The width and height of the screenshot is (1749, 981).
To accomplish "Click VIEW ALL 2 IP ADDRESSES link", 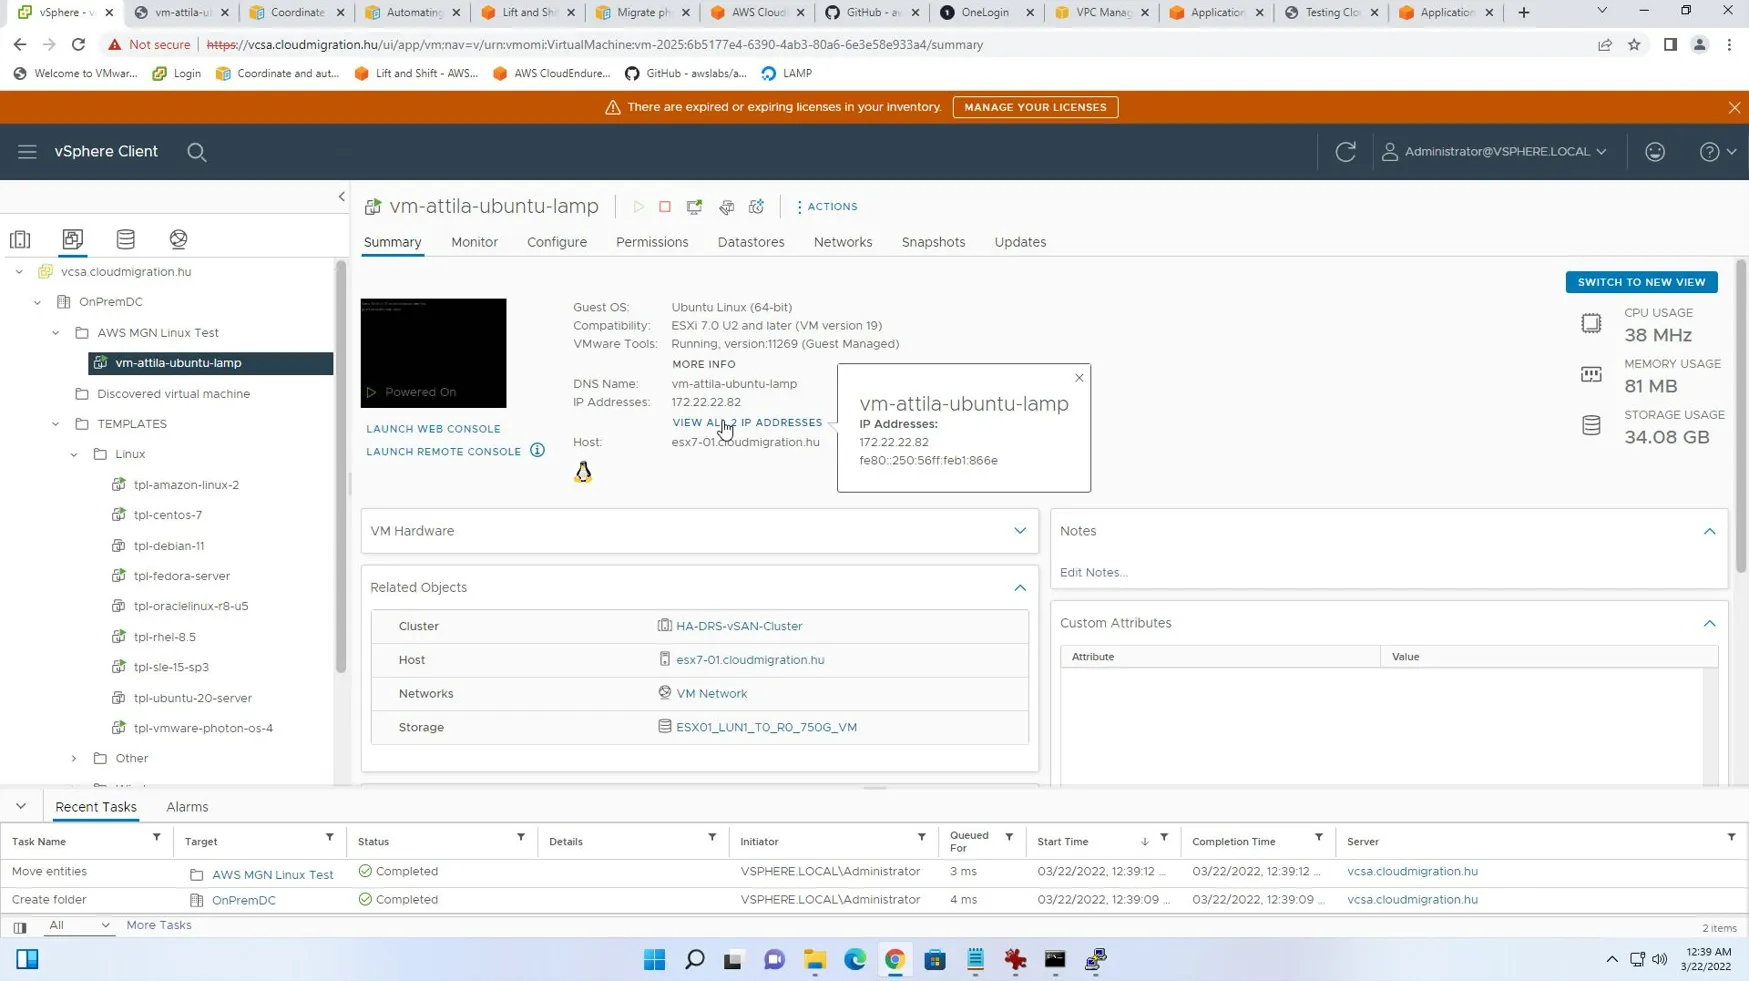I will (x=747, y=422).
